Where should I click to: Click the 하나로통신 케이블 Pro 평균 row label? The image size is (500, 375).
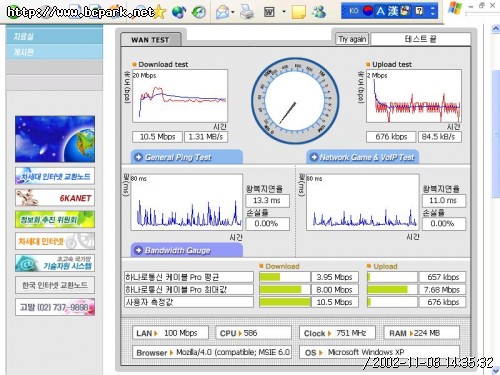click(189, 277)
